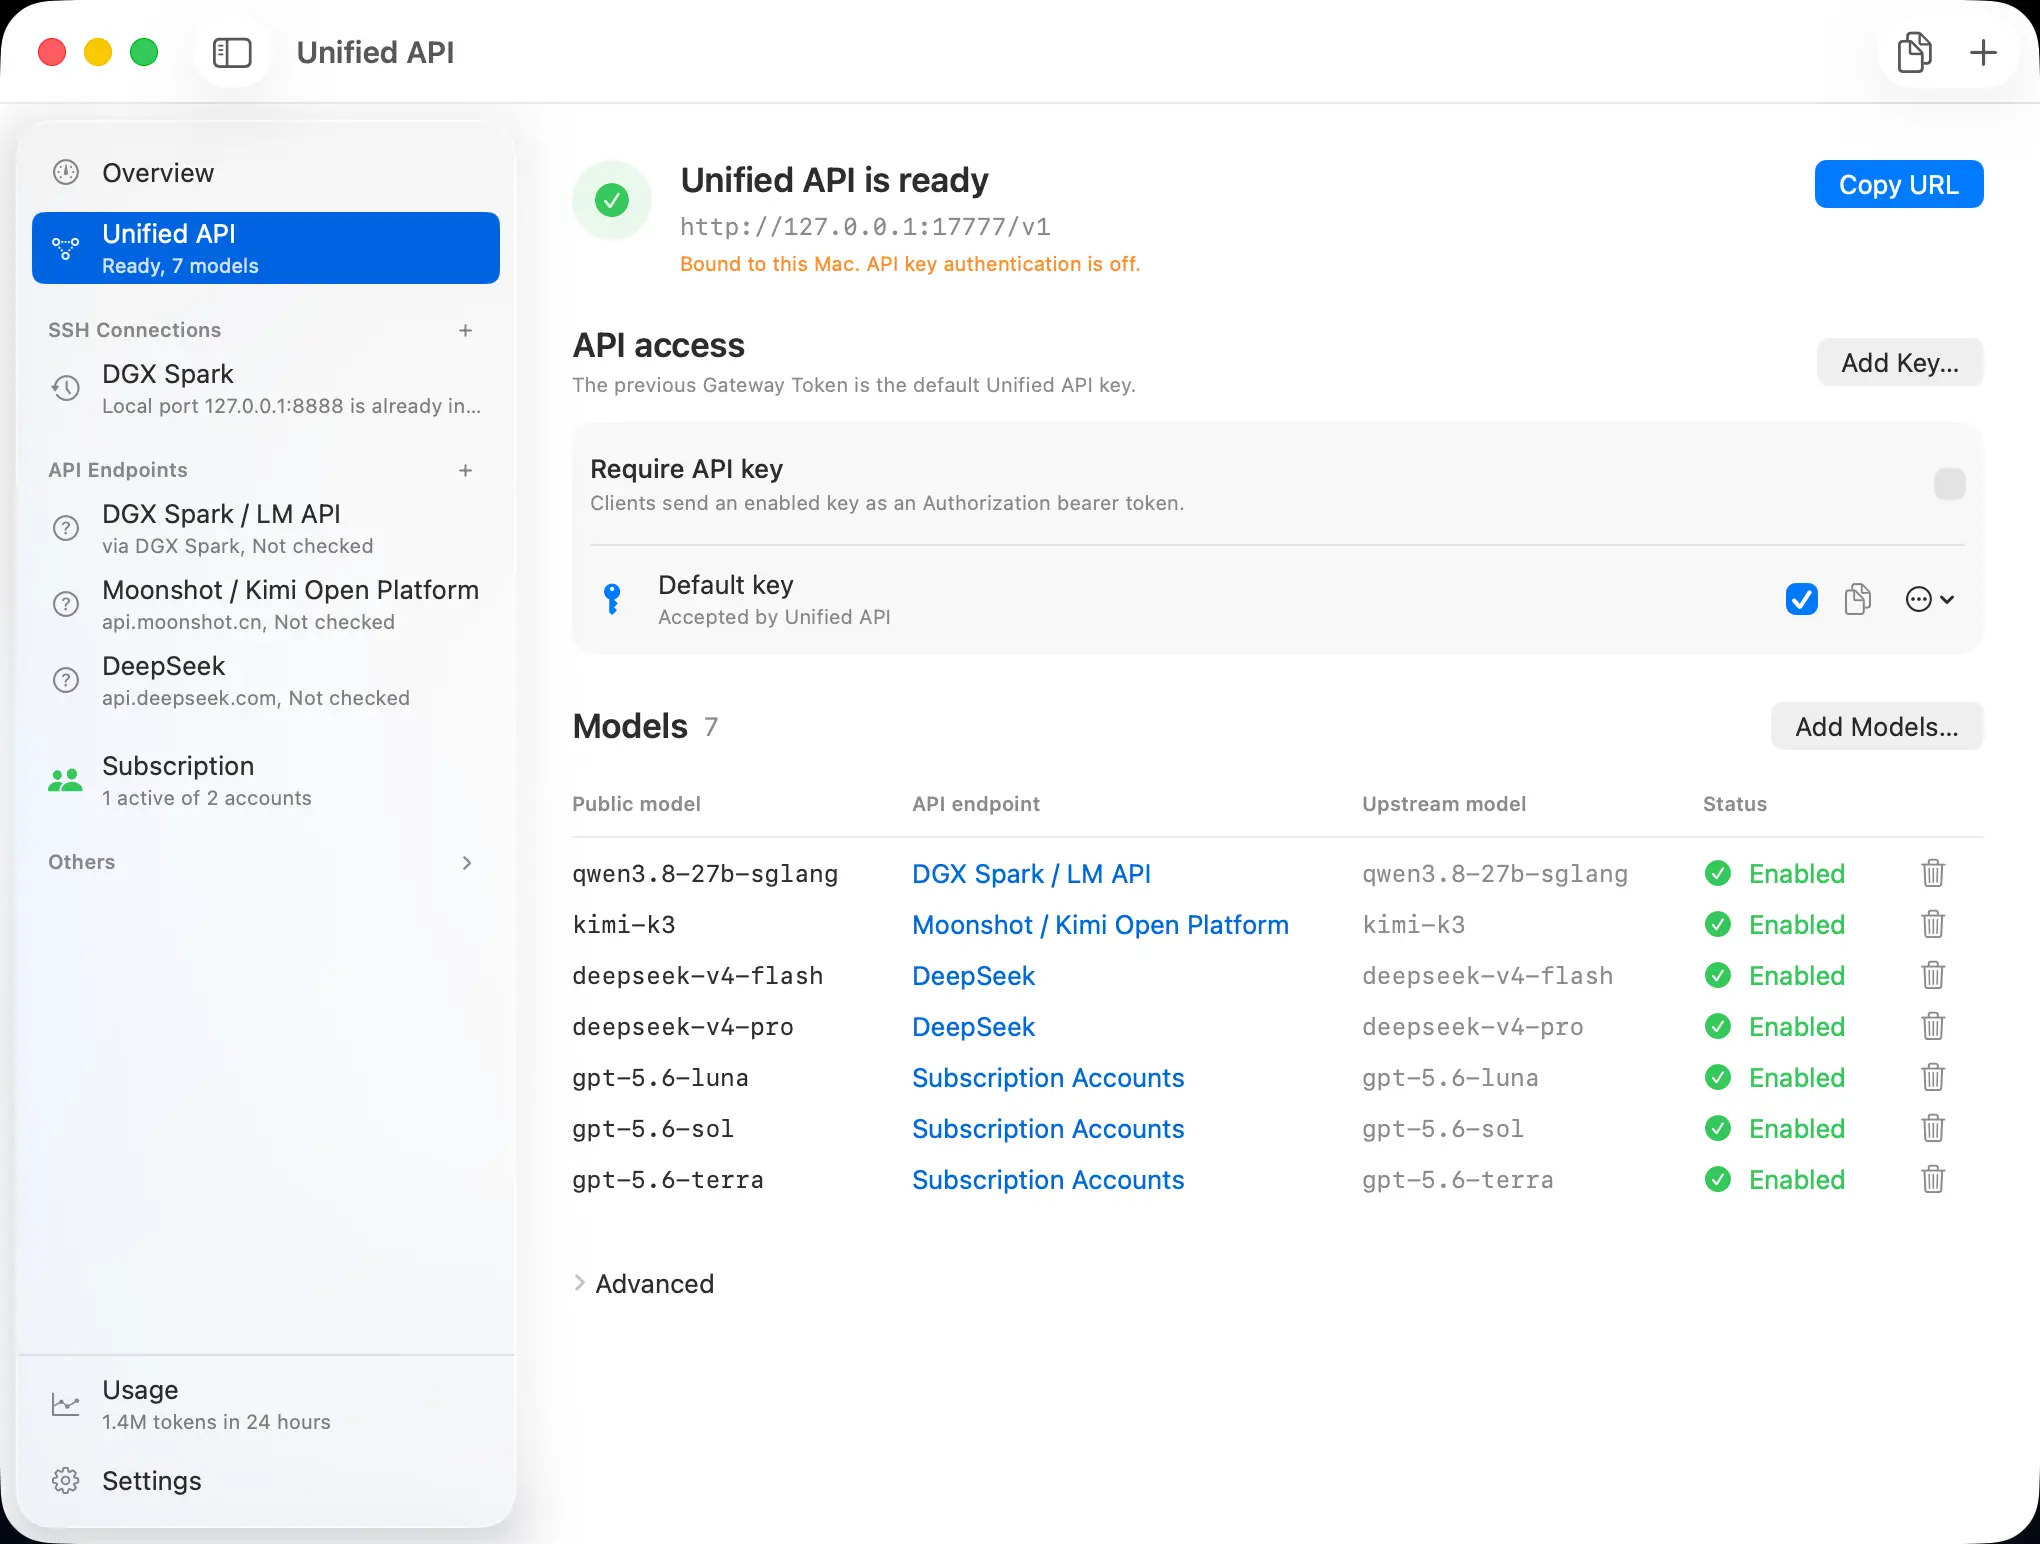Select the DeepSeek endpoint in the sidebar
2040x1544 pixels.
click(x=266, y=680)
